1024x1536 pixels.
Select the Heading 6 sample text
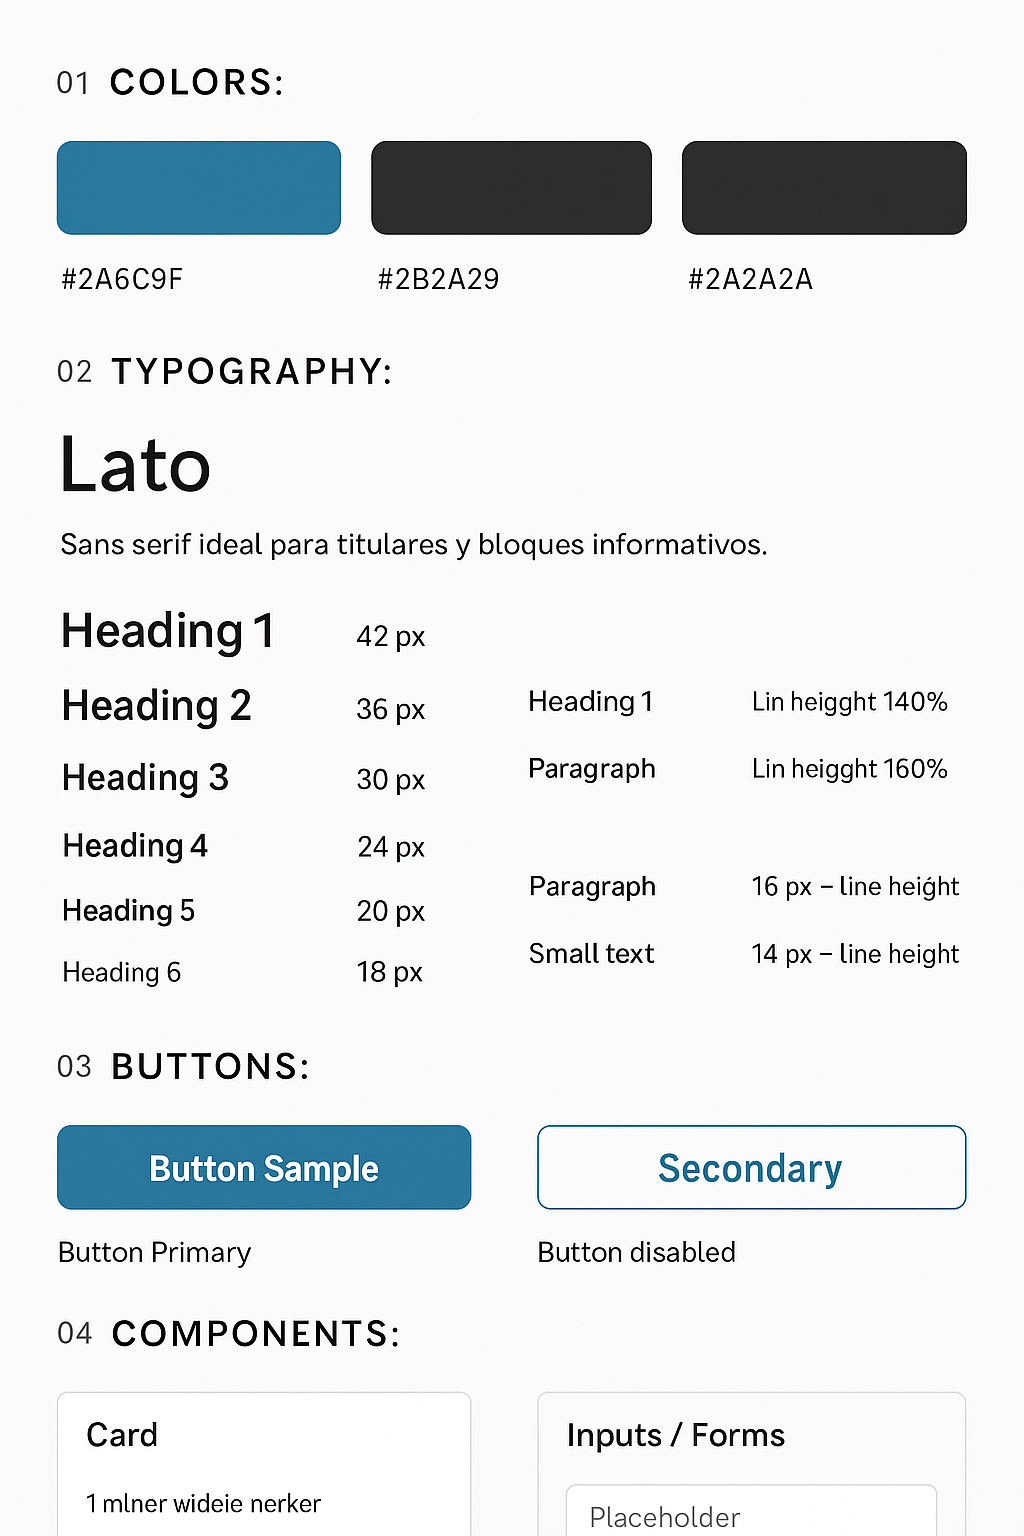[121, 972]
